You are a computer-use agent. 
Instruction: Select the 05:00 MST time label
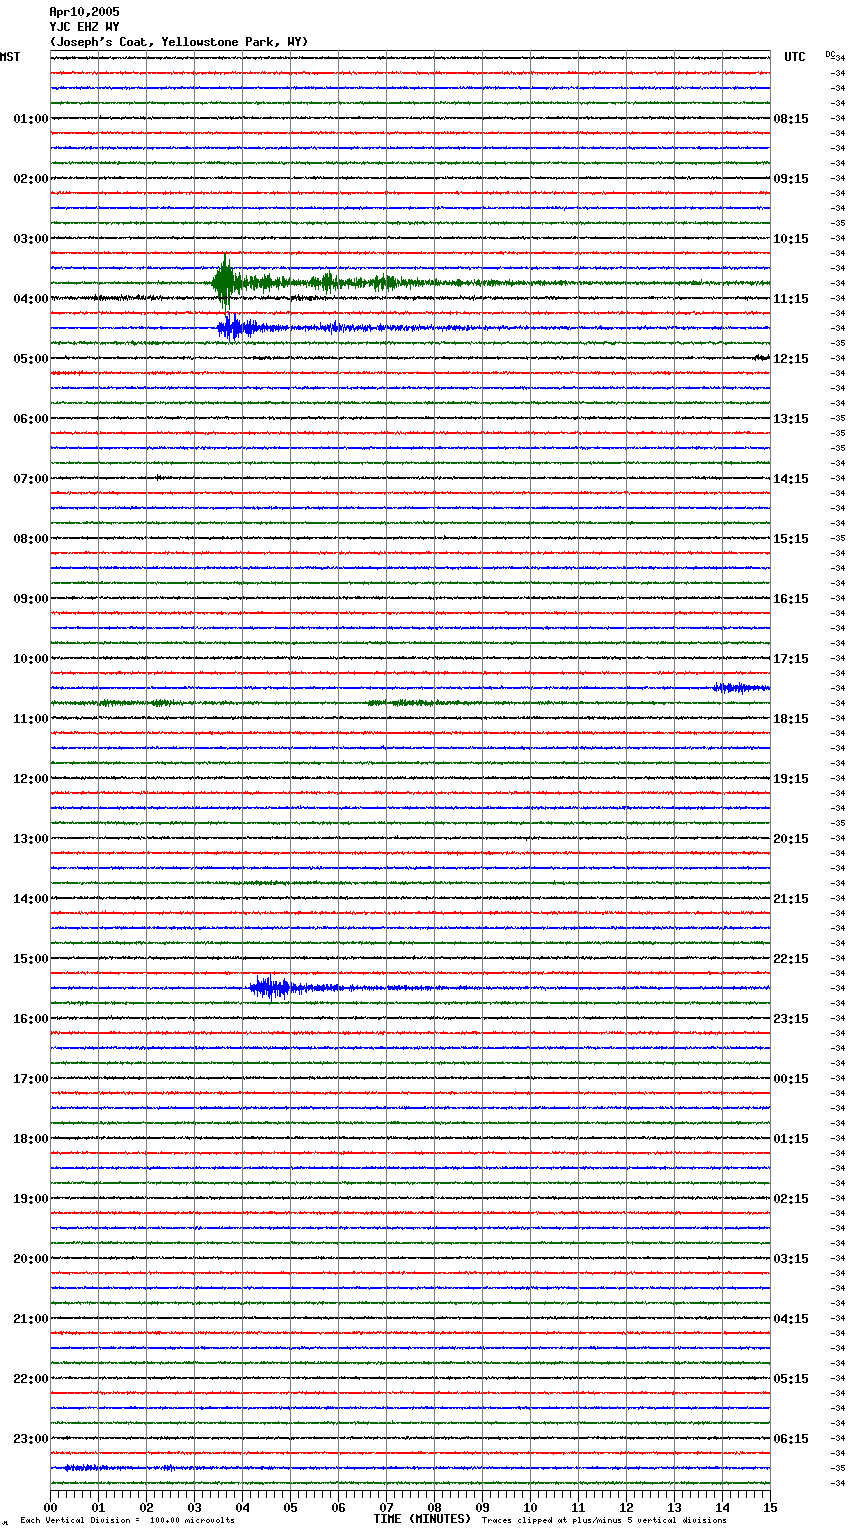pyautogui.click(x=31, y=359)
